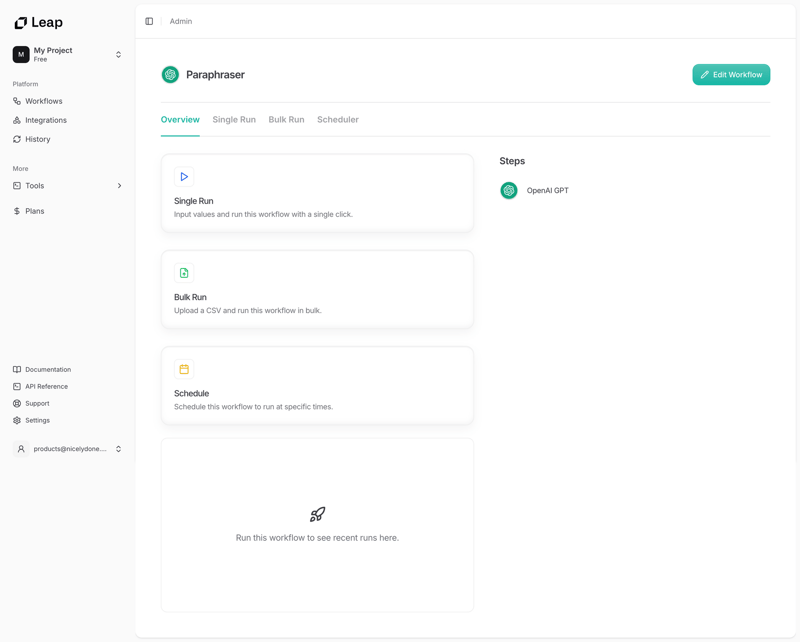This screenshot has height=642, width=800.
Task: Click the Edit Workflow button
Action: tap(731, 74)
